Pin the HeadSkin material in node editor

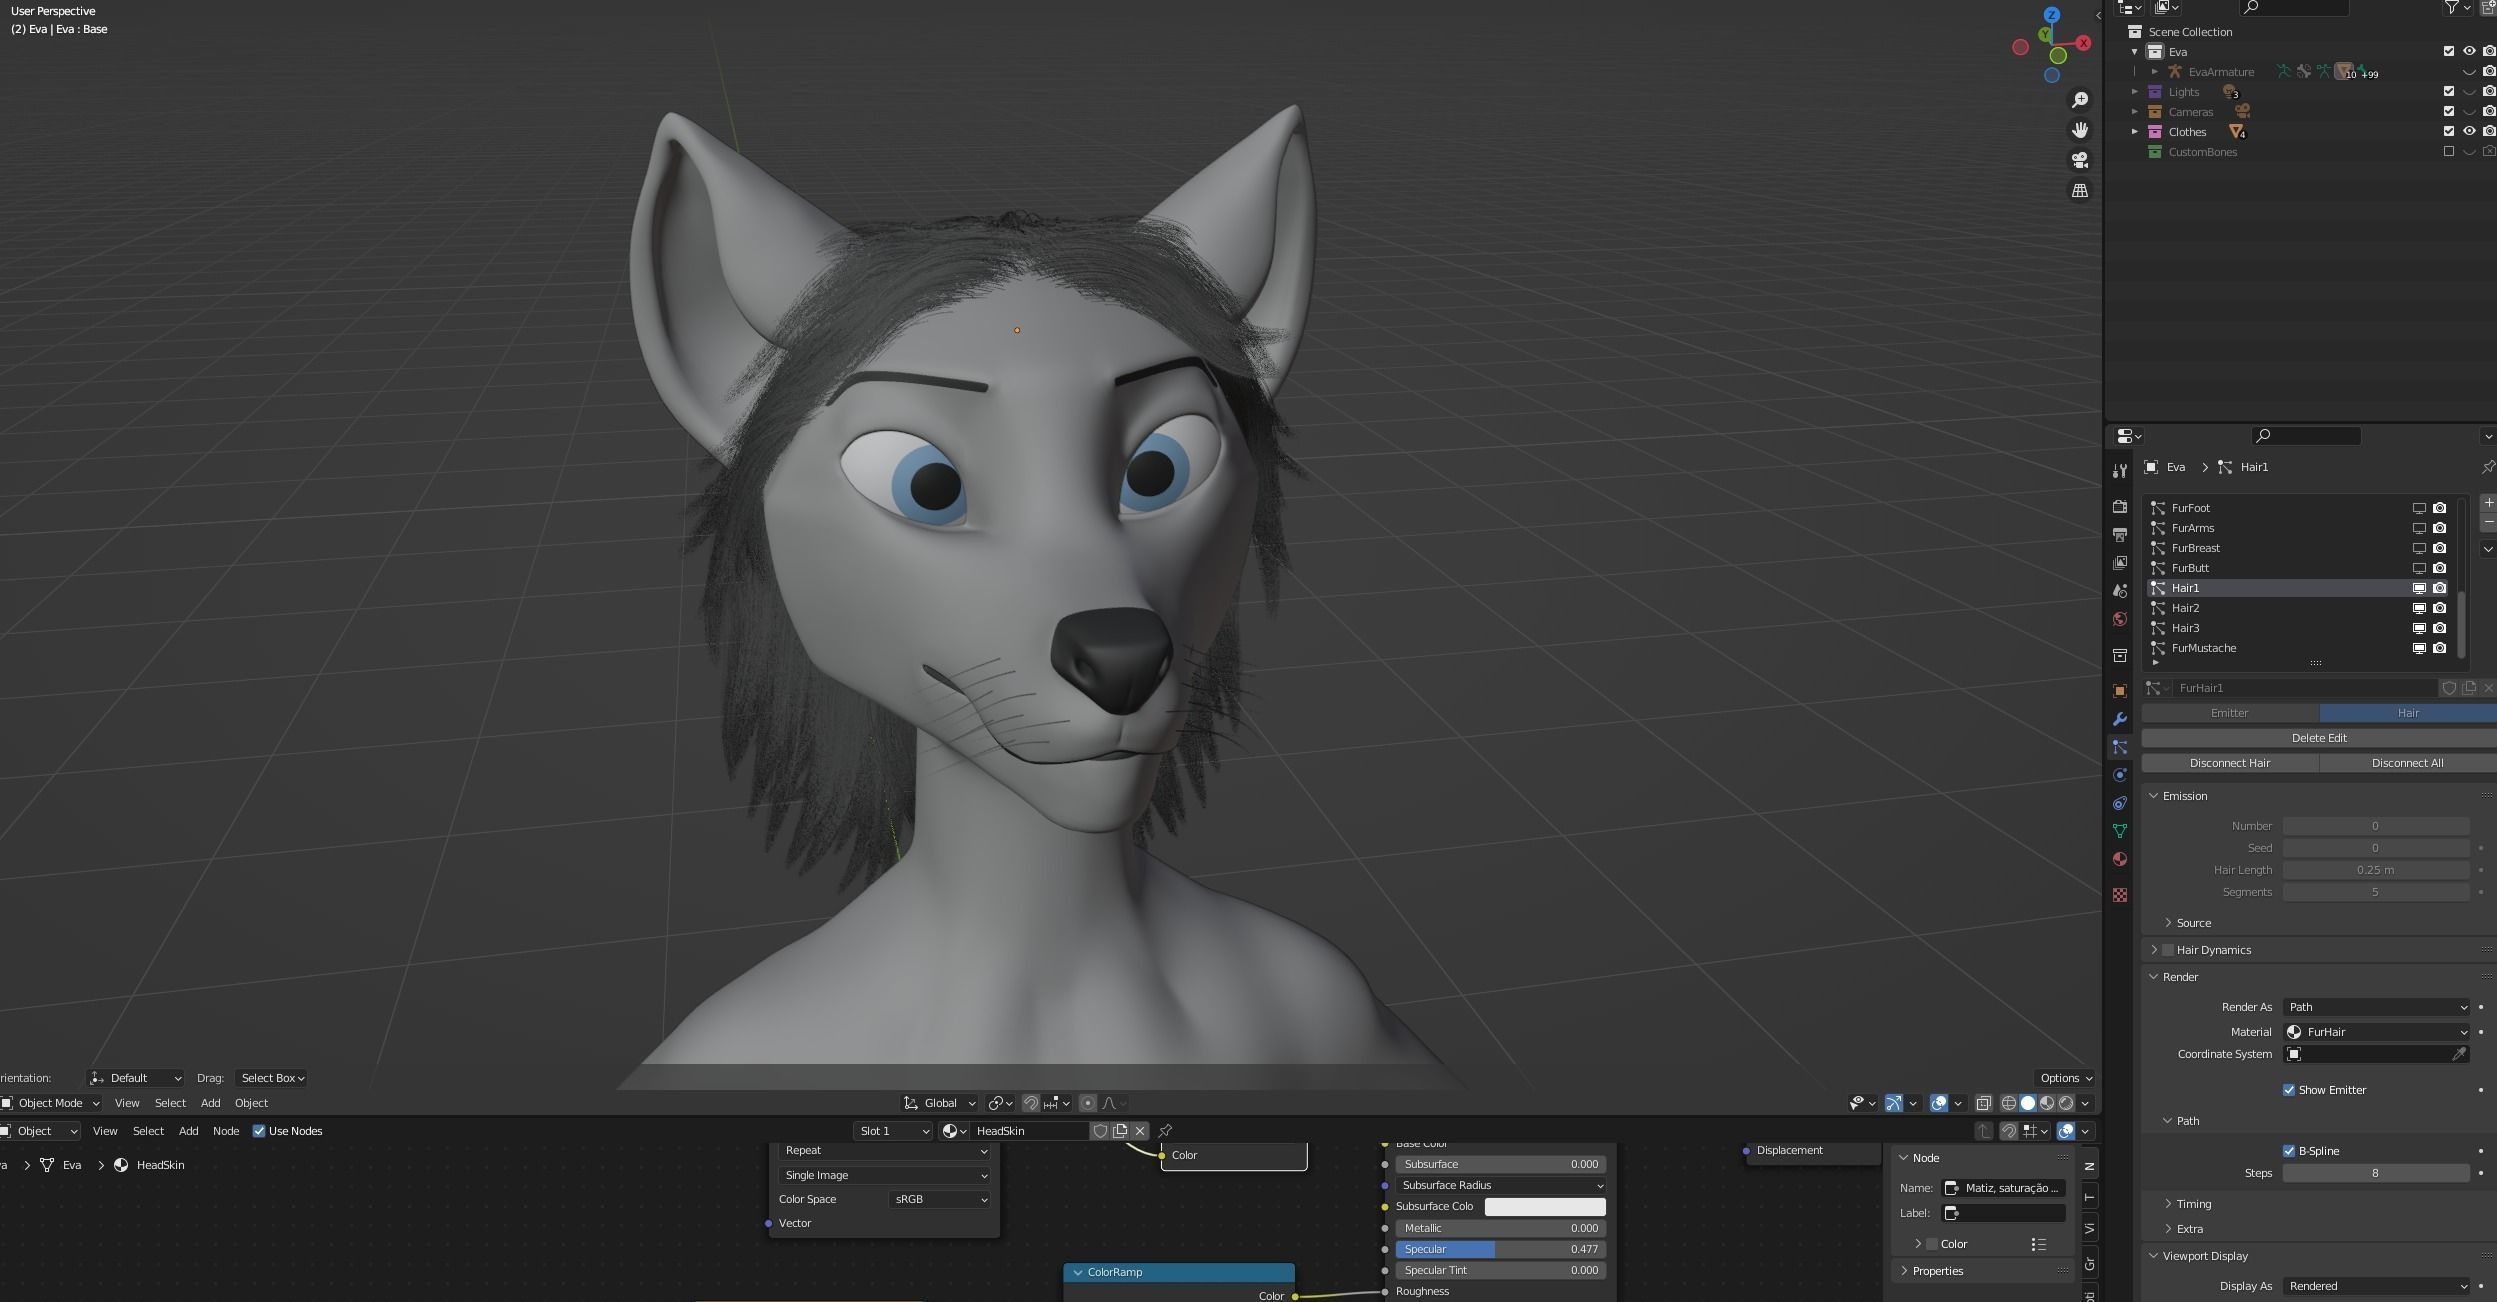pyautogui.click(x=1165, y=1131)
